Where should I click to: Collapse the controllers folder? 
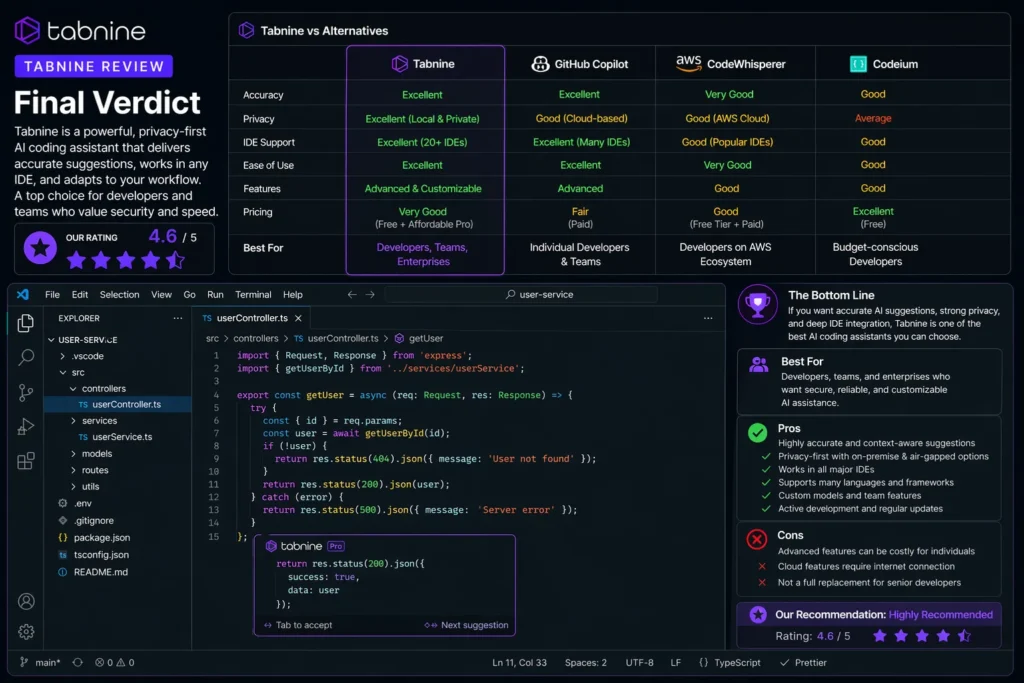[x=73, y=389]
